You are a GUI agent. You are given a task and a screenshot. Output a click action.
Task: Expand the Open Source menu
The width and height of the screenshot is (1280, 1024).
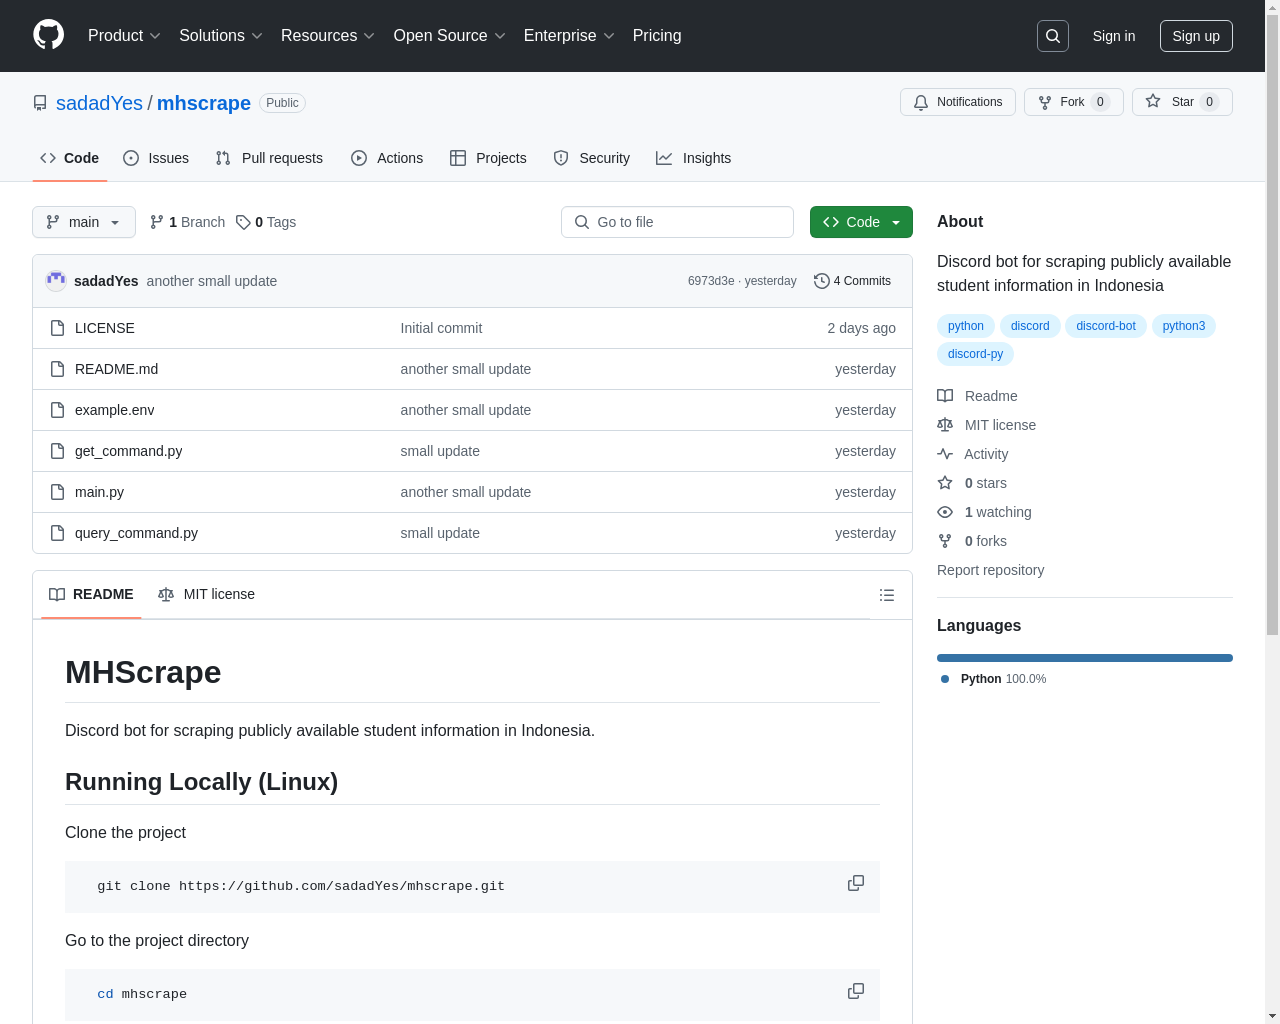(450, 36)
